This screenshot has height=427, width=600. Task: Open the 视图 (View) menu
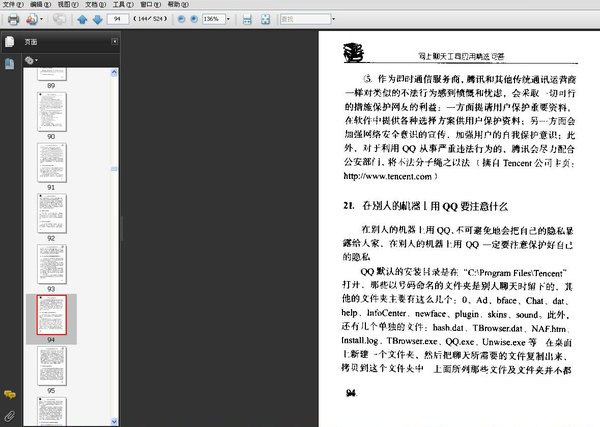click(68, 4)
